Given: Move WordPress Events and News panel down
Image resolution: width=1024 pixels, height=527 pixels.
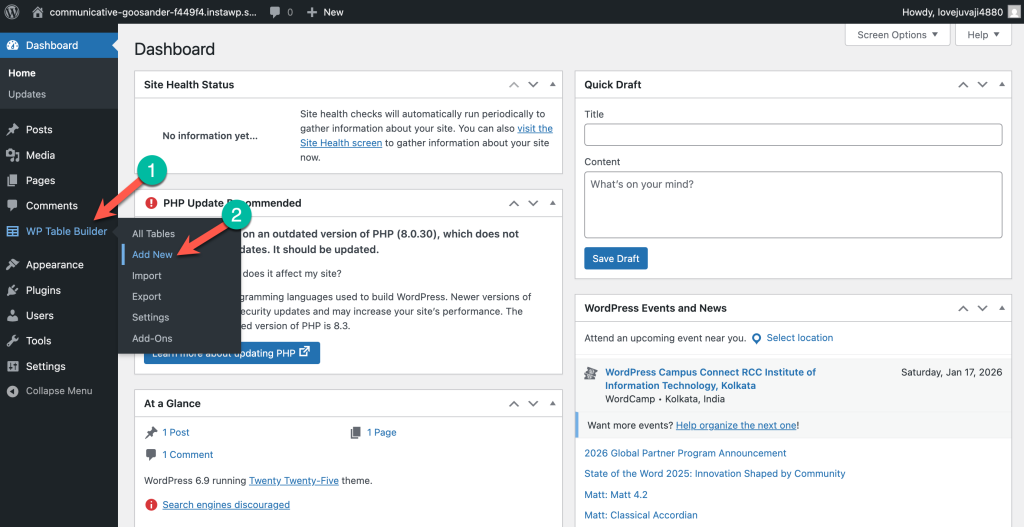Looking at the screenshot, I should click(983, 309).
